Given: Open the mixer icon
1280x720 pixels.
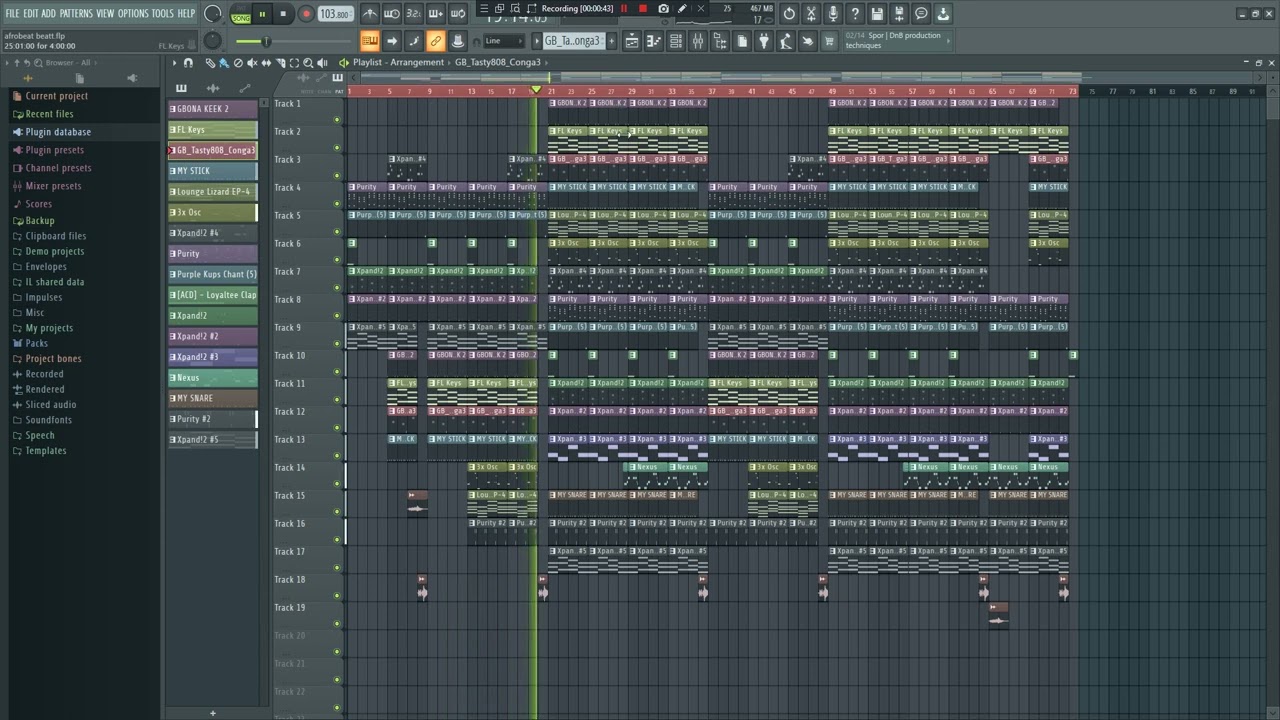Looking at the screenshot, I should (x=697, y=41).
